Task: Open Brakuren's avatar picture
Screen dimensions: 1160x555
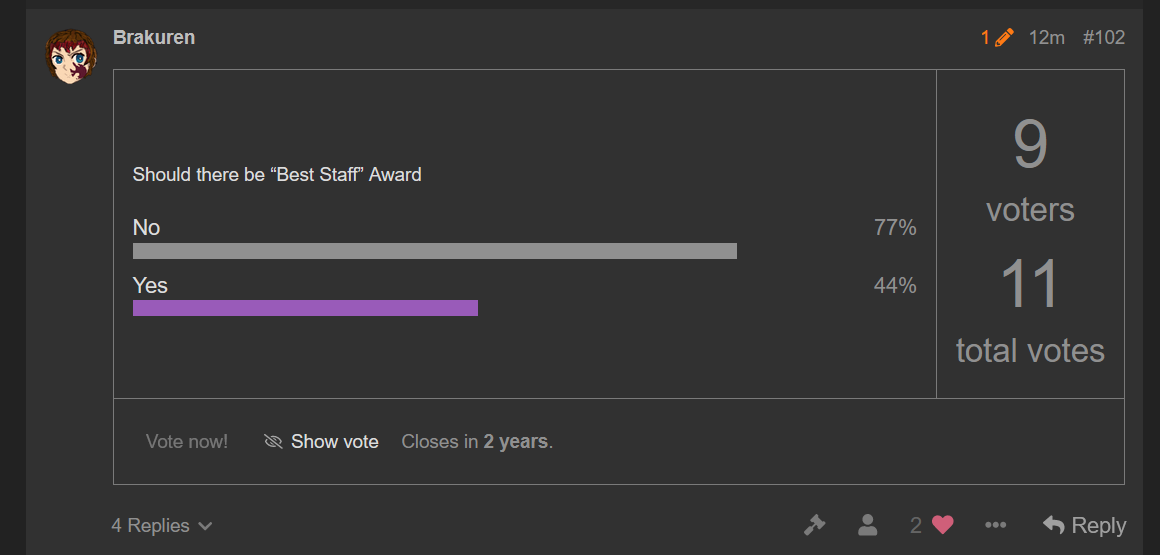Action: (71, 56)
